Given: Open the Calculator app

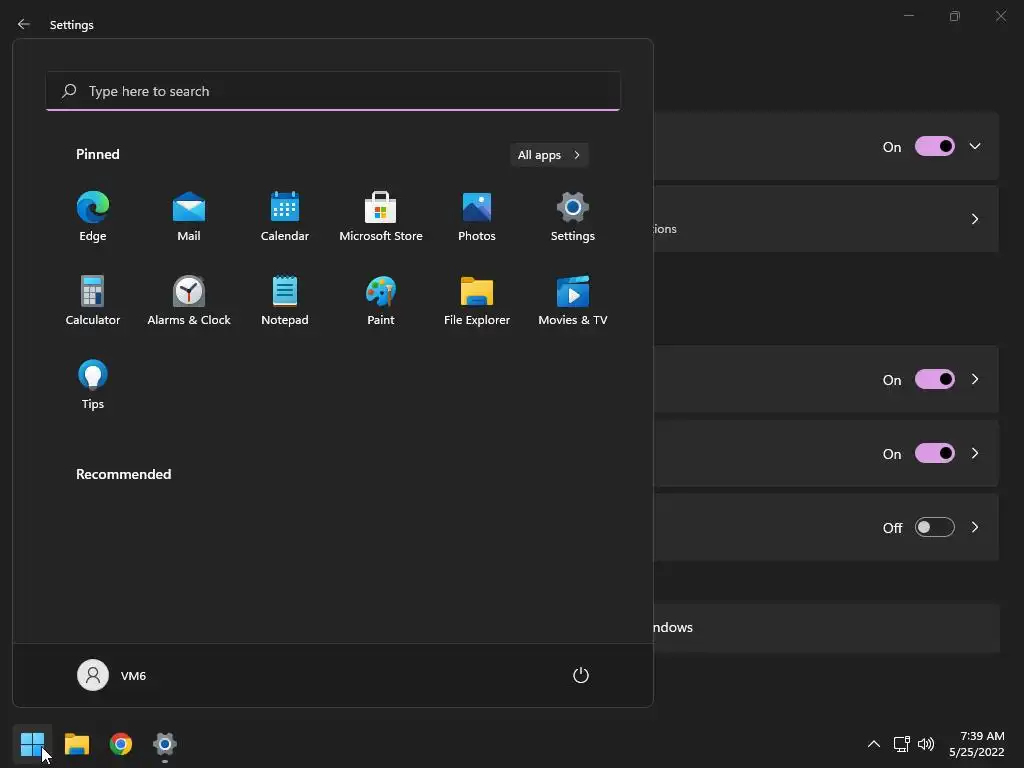Looking at the screenshot, I should click(x=93, y=300).
